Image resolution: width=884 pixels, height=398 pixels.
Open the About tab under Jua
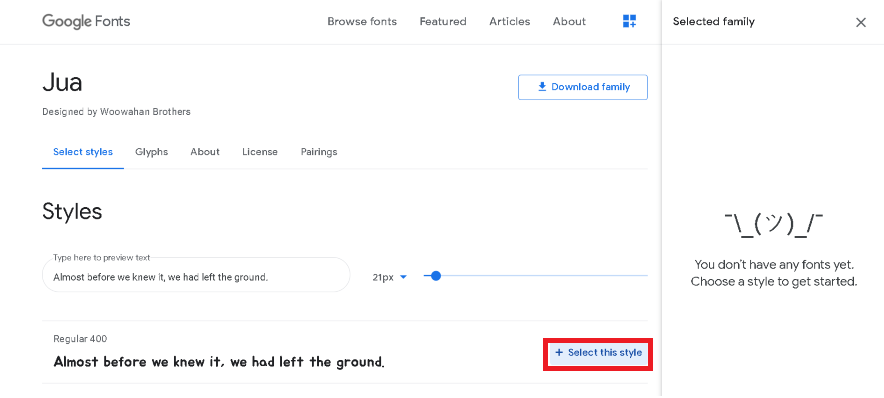(x=205, y=152)
